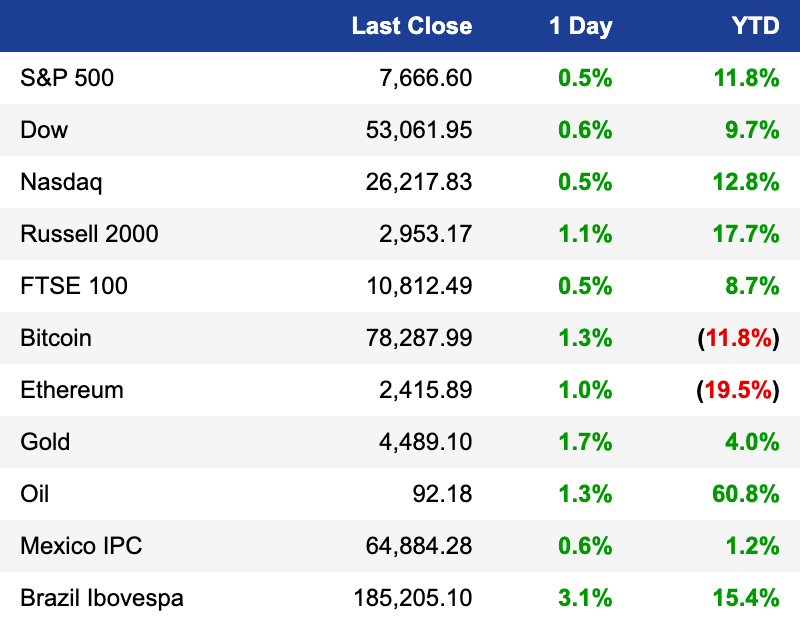The height and width of the screenshot is (624, 800).
Task: Click Brazil Ibovespa's 3.1% one-day change
Action: tap(585, 598)
